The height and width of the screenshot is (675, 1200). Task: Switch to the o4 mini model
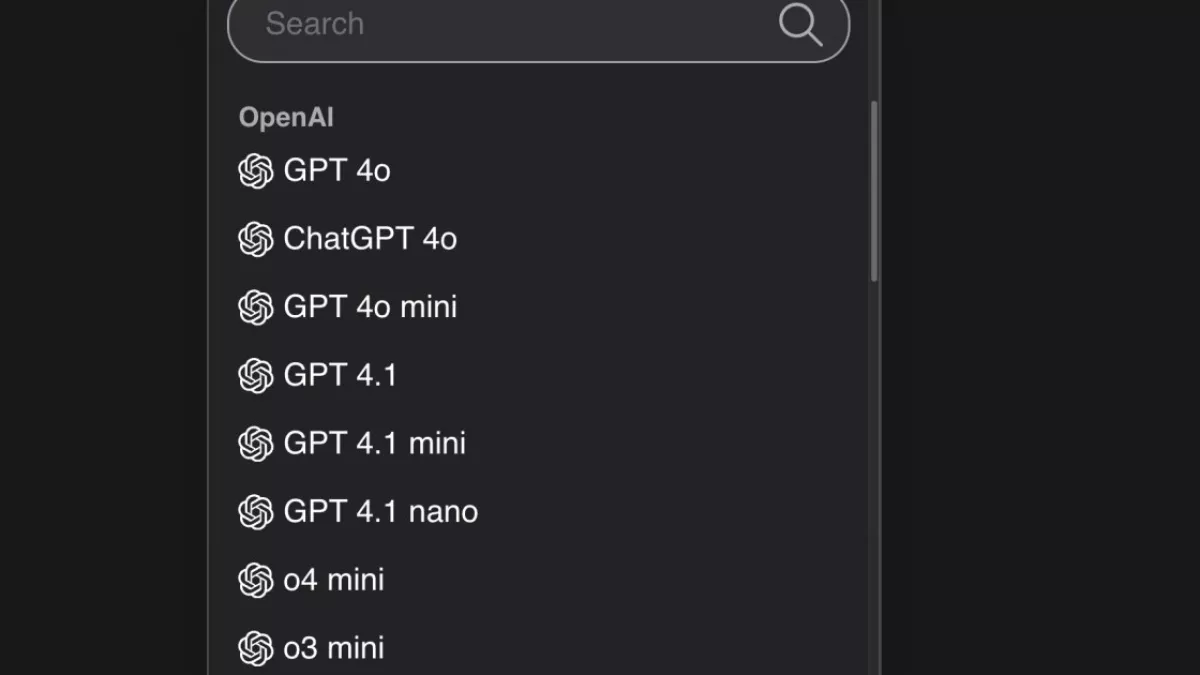[334, 580]
